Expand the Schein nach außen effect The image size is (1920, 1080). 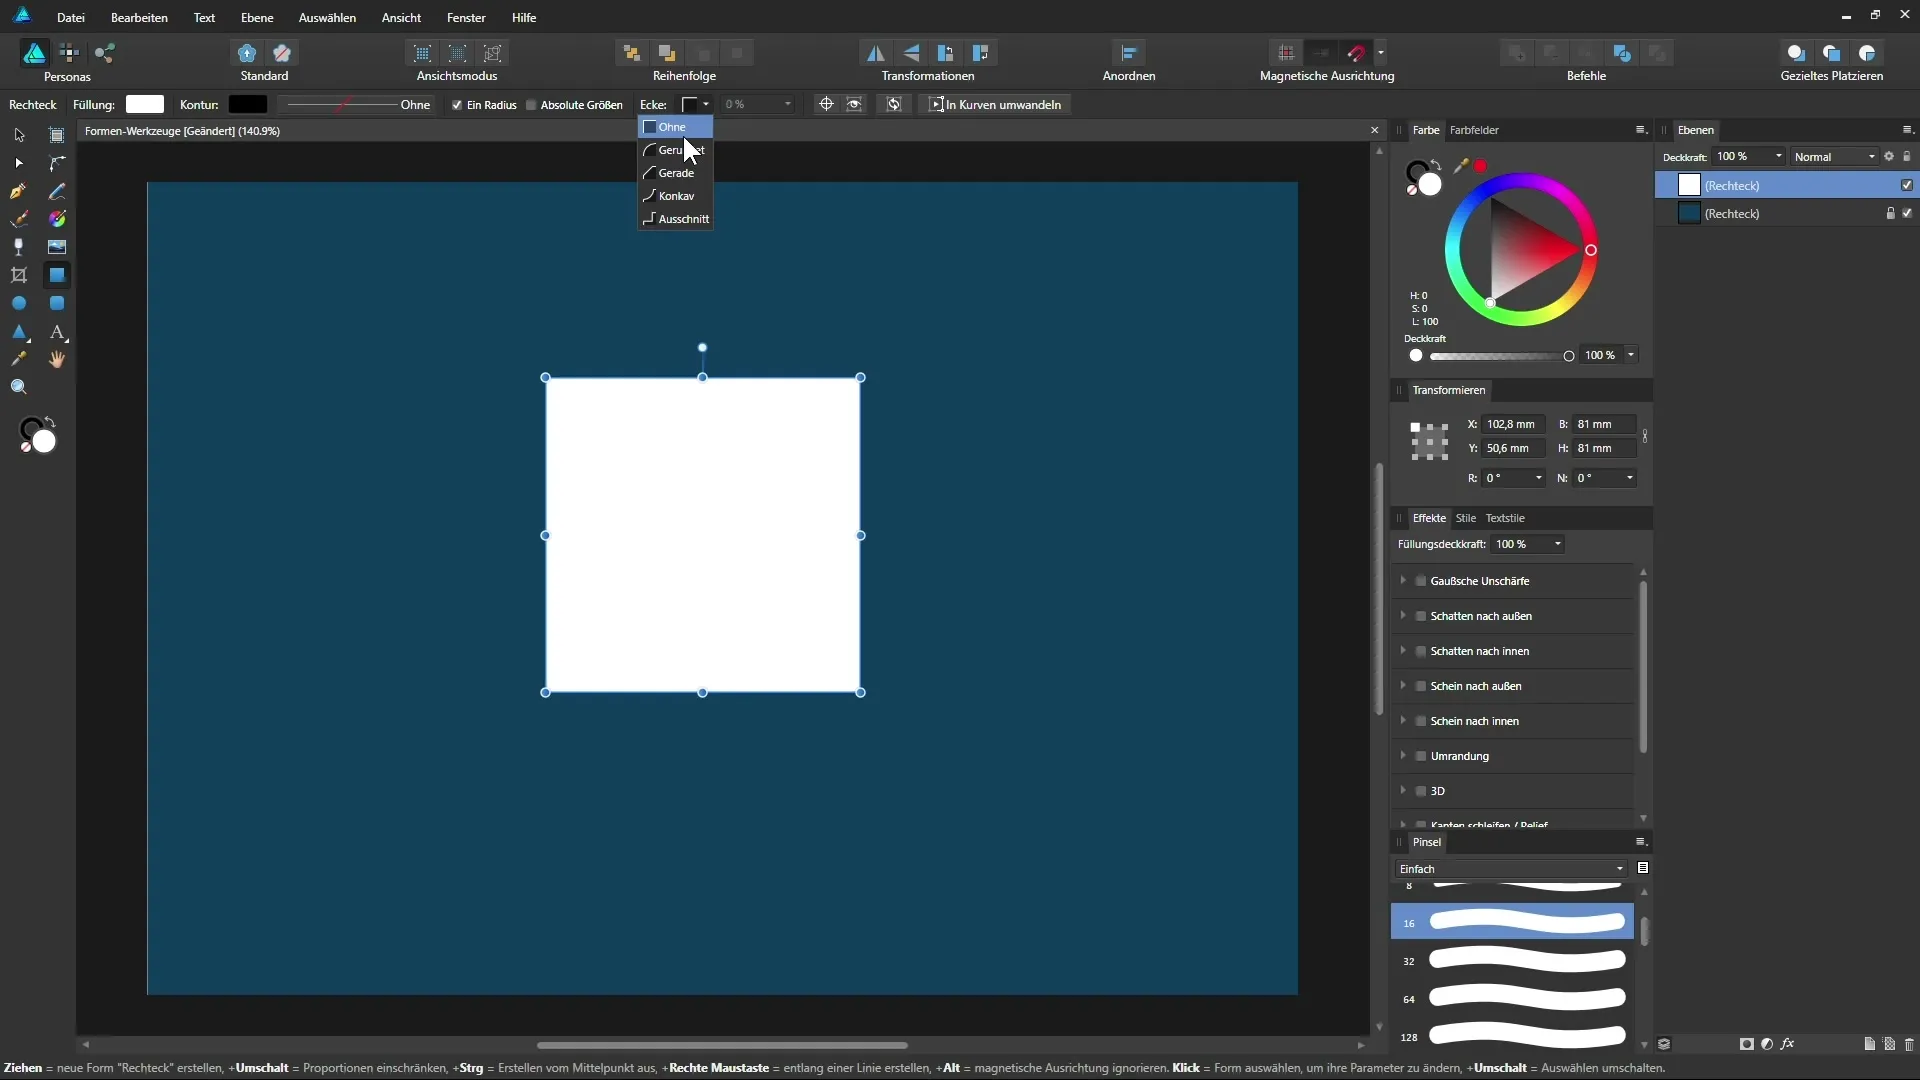point(1403,686)
